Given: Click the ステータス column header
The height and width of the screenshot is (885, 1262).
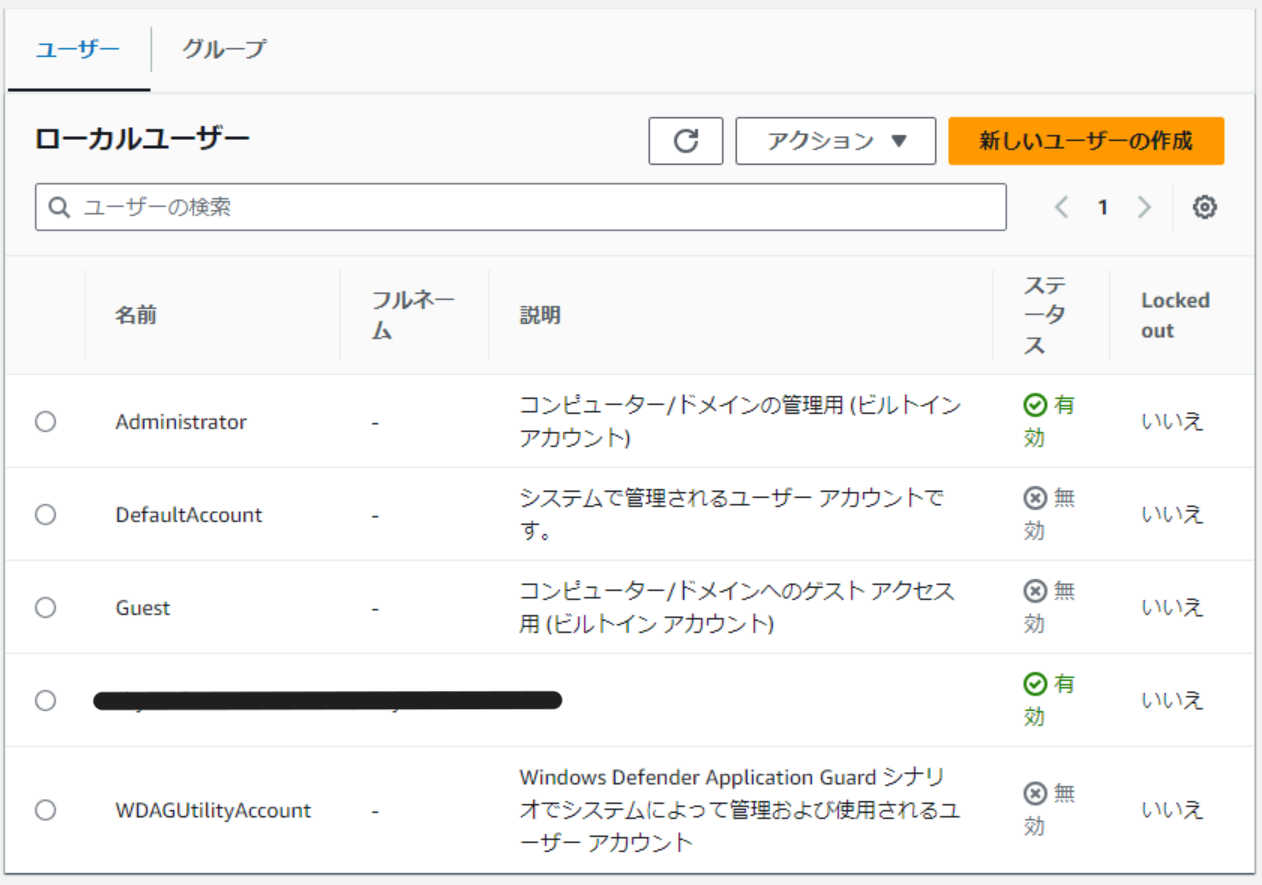Looking at the screenshot, I should pos(1045,315).
